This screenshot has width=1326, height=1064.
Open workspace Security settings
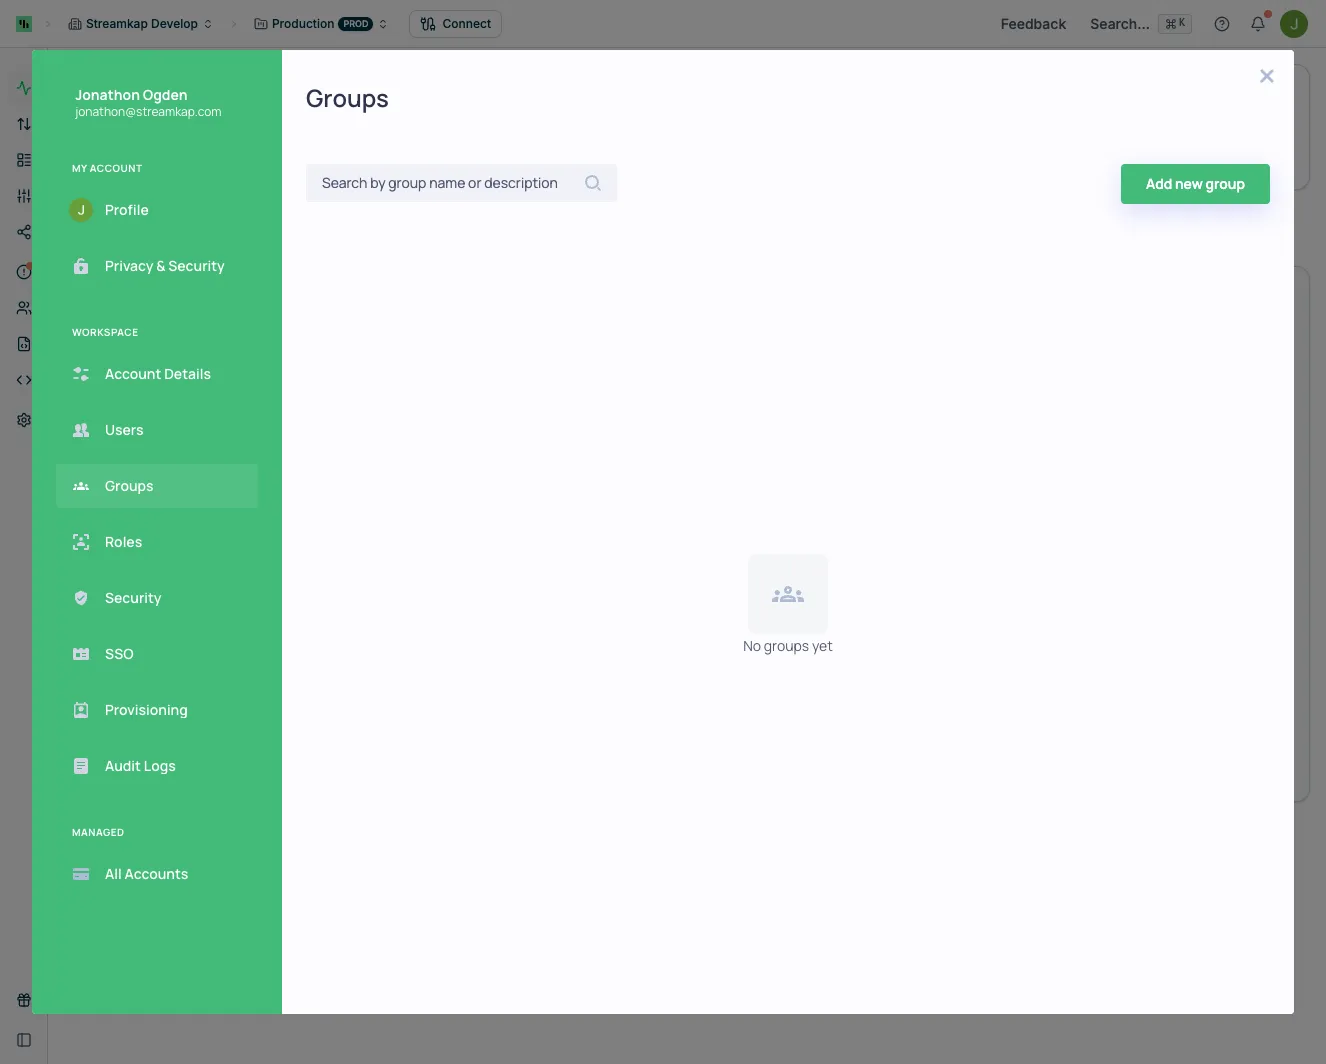[157, 598]
